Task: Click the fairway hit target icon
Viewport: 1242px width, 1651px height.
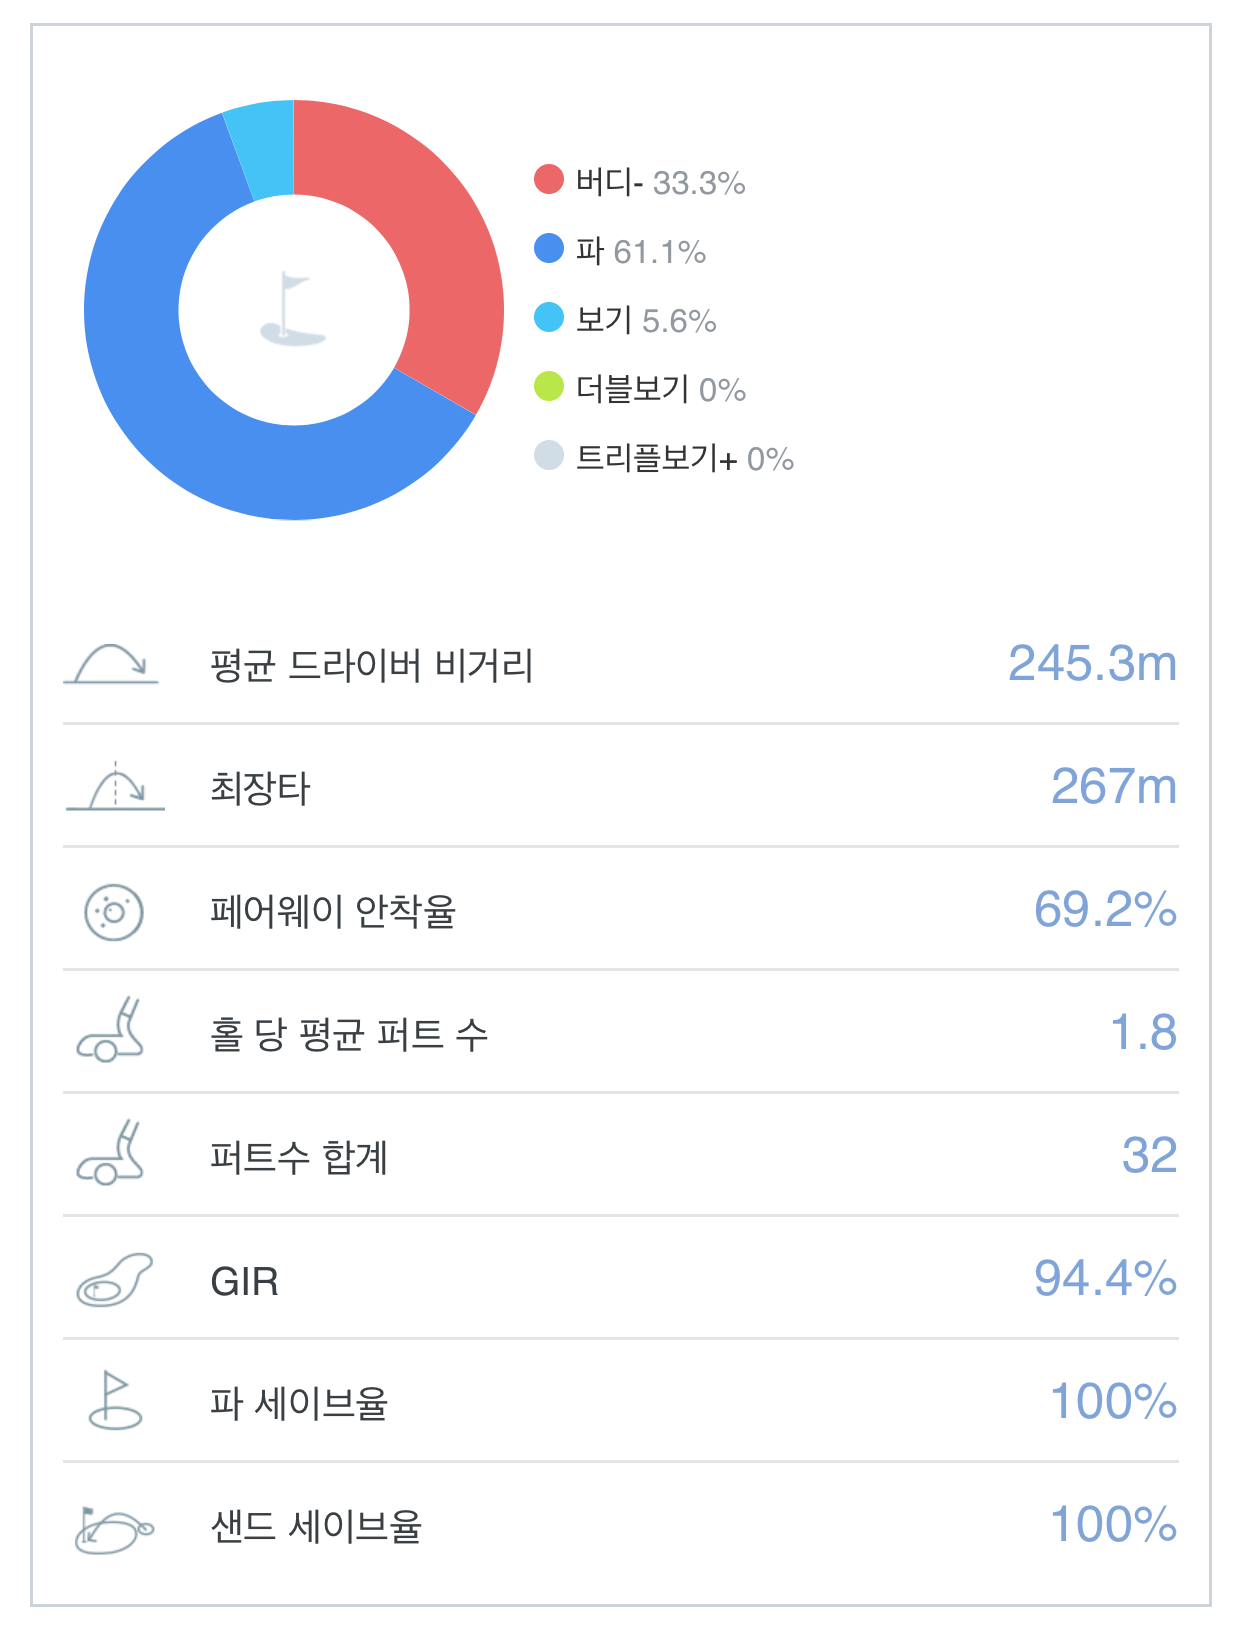Action: [x=114, y=911]
